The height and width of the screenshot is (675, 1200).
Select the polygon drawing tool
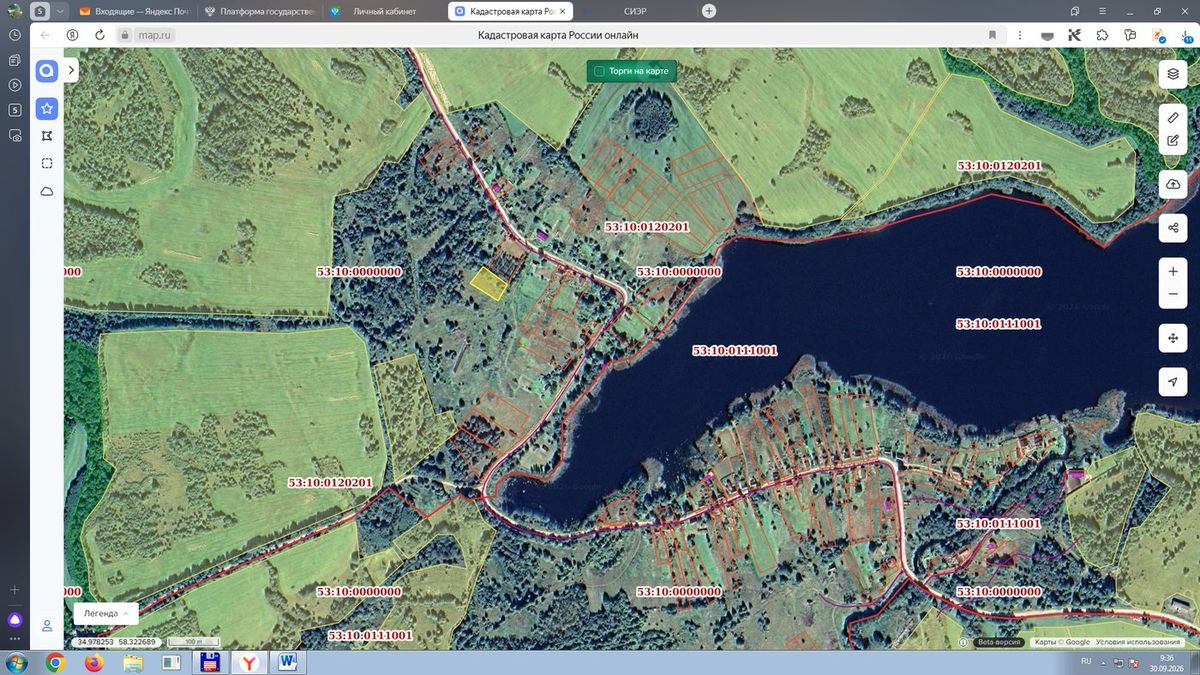(x=46, y=136)
